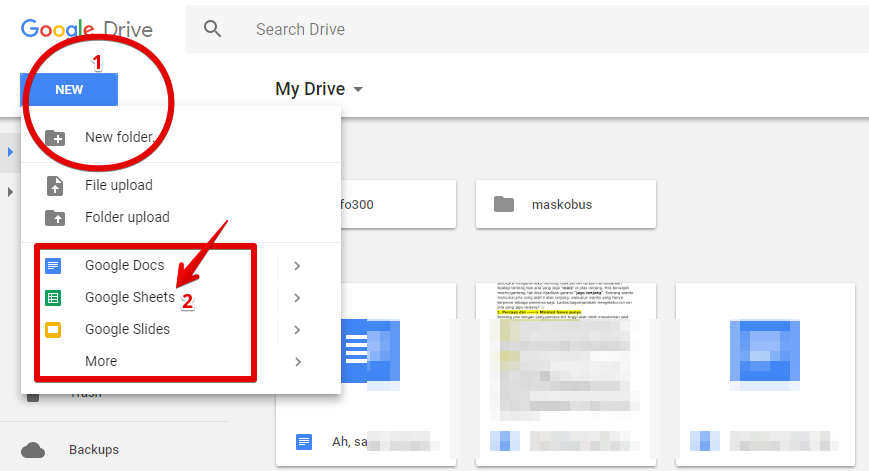Screen dimensions: 869x471
Task: Click the file icon under middle thumbnail
Action: coord(505,441)
